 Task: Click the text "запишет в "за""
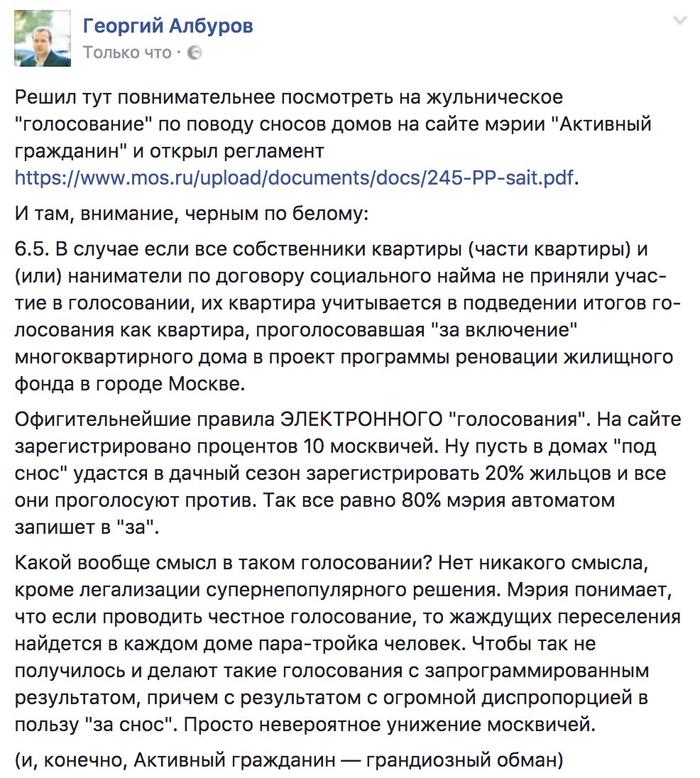click(87, 527)
